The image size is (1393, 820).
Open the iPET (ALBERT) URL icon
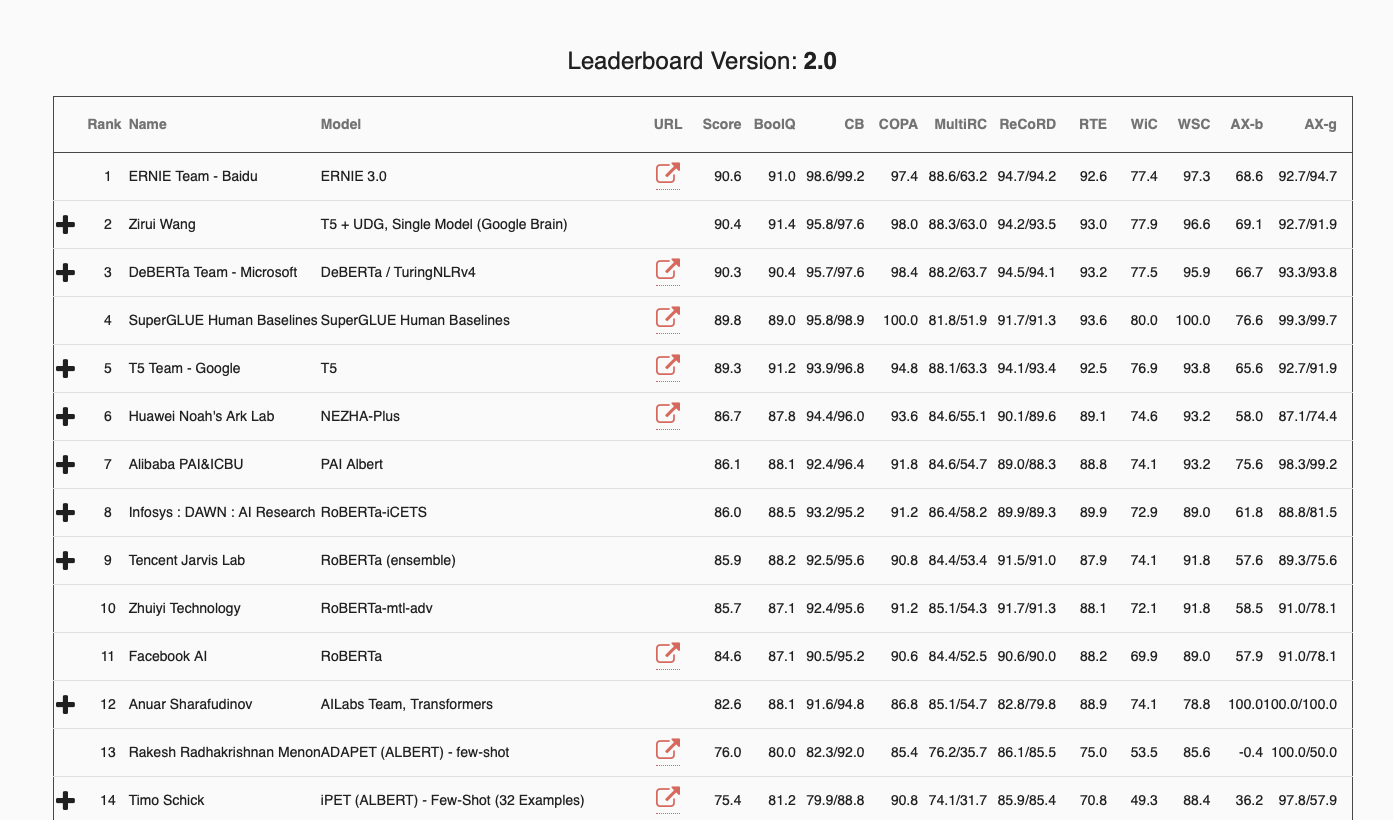click(668, 798)
